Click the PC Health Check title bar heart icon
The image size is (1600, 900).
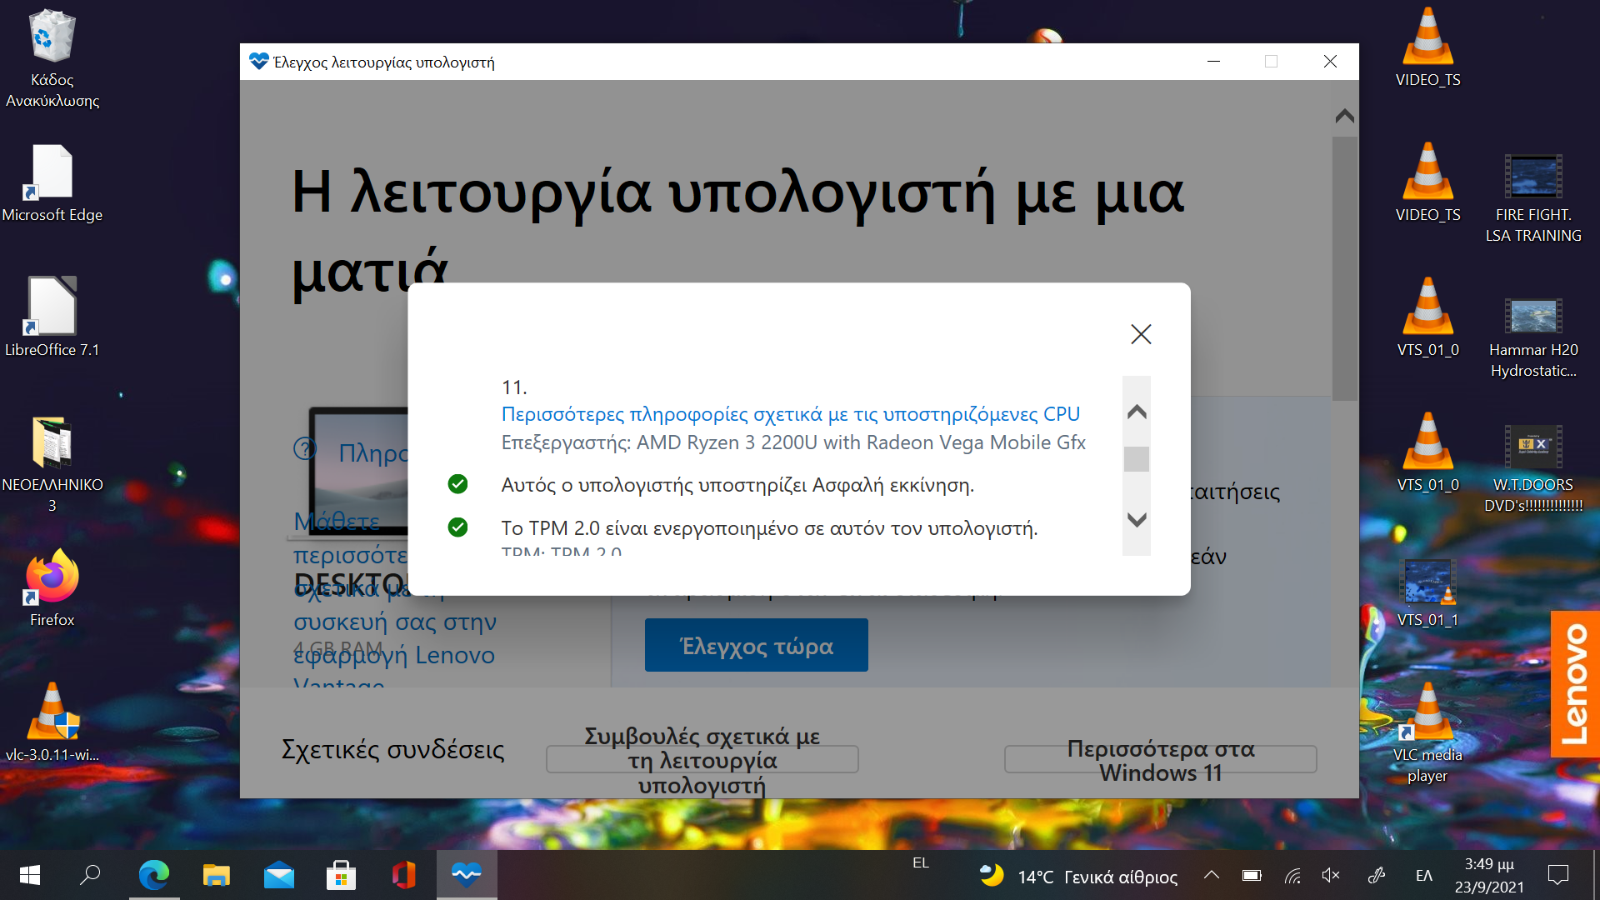259,61
